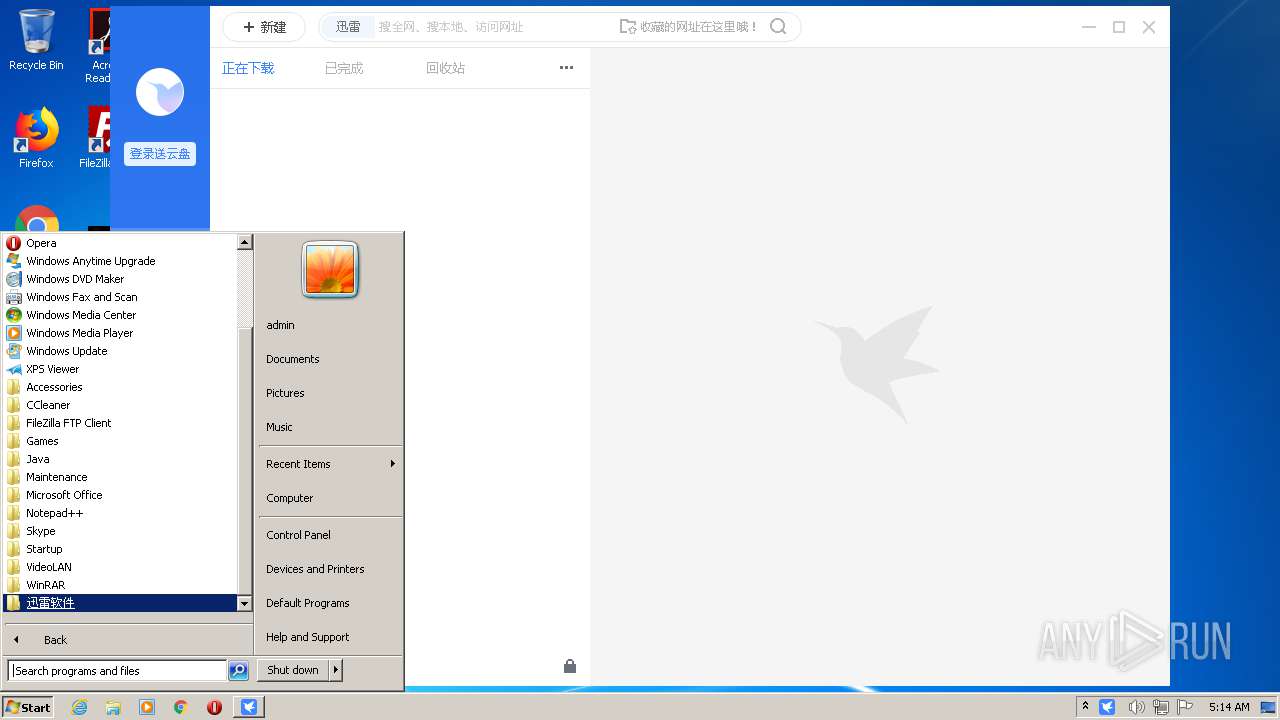The width and height of the screenshot is (1280, 720).
Task: Open Control Panel
Action: pos(330,535)
